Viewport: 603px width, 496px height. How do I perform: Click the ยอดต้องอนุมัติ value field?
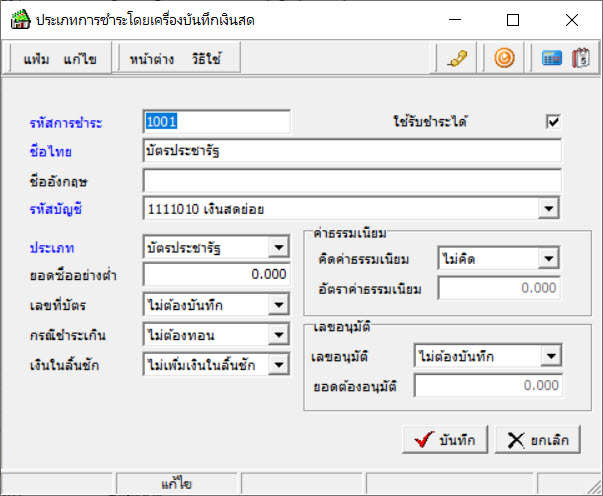point(488,385)
